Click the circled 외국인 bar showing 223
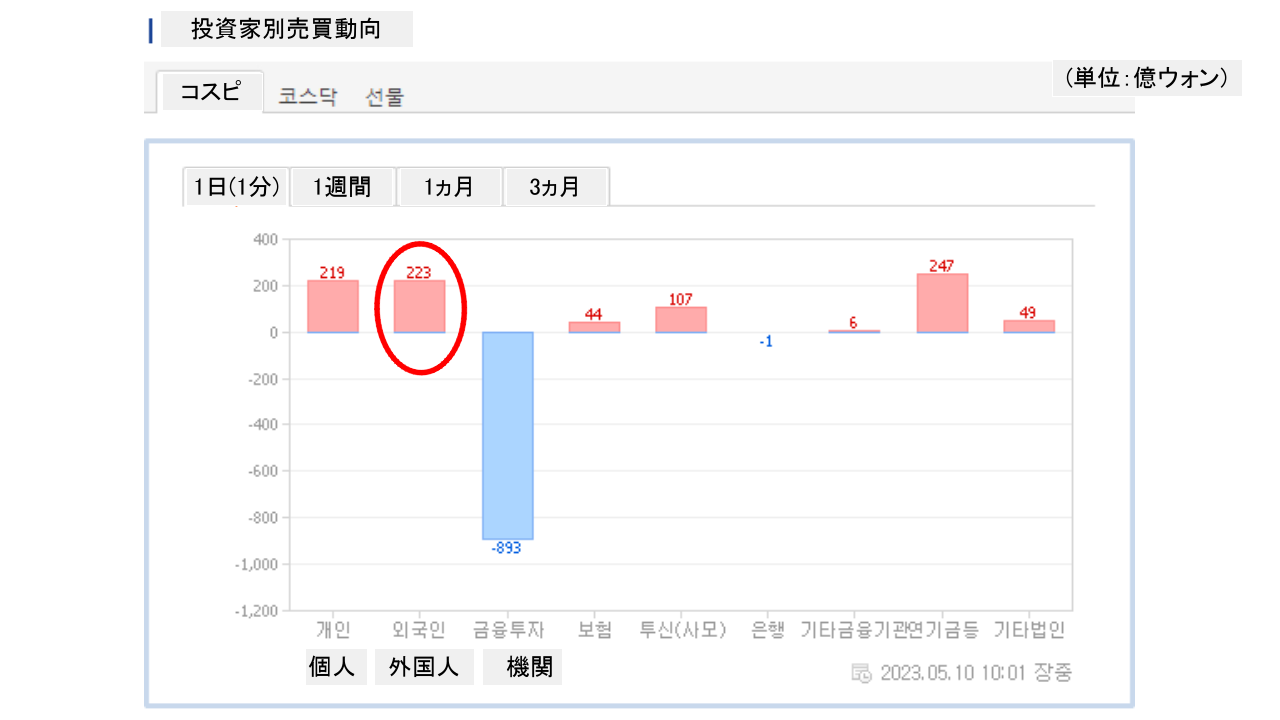Viewport: 1280px width, 720px height. point(419,306)
